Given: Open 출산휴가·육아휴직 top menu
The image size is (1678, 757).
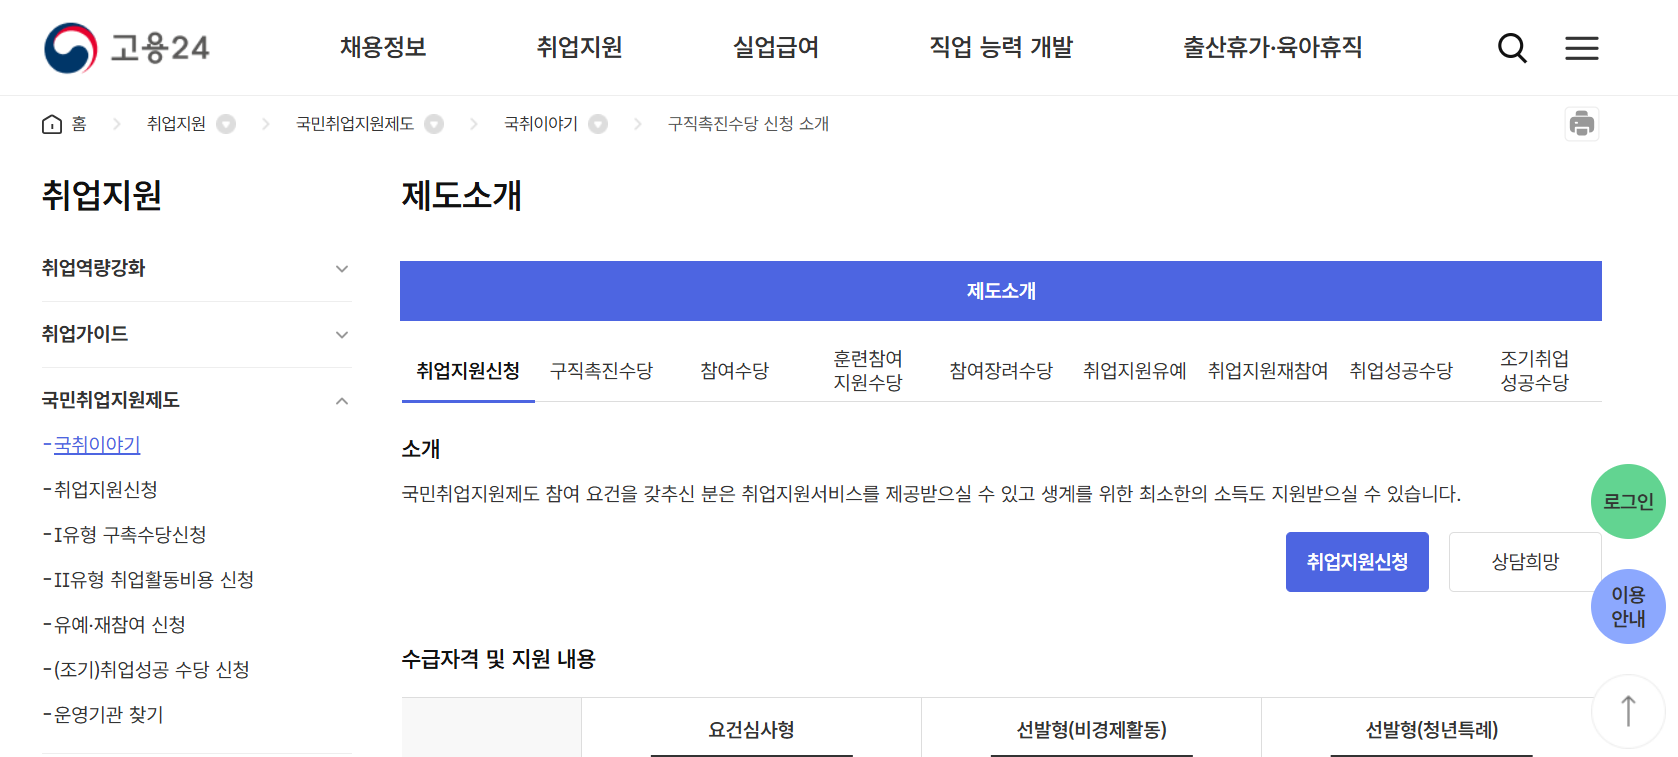Looking at the screenshot, I should click(x=1272, y=47).
